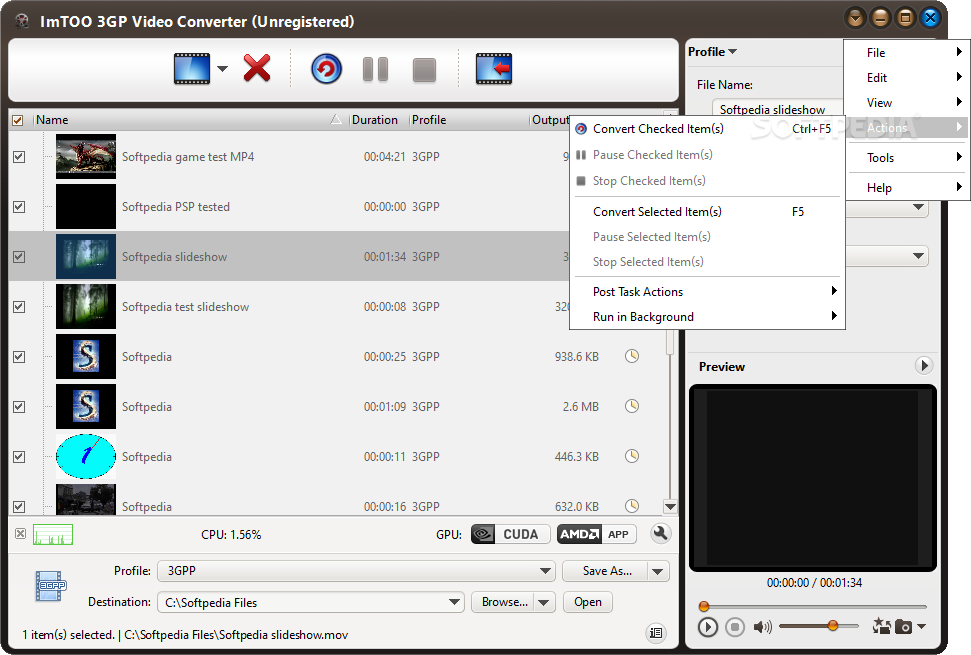Uncheck Softpedia PSP tested item
Screen dimensions: 971x655
[x=19, y=207]
